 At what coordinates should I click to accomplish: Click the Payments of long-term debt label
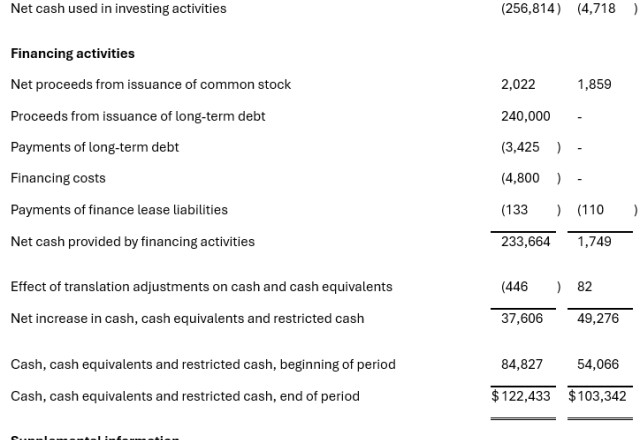click(x=95, y=147)
